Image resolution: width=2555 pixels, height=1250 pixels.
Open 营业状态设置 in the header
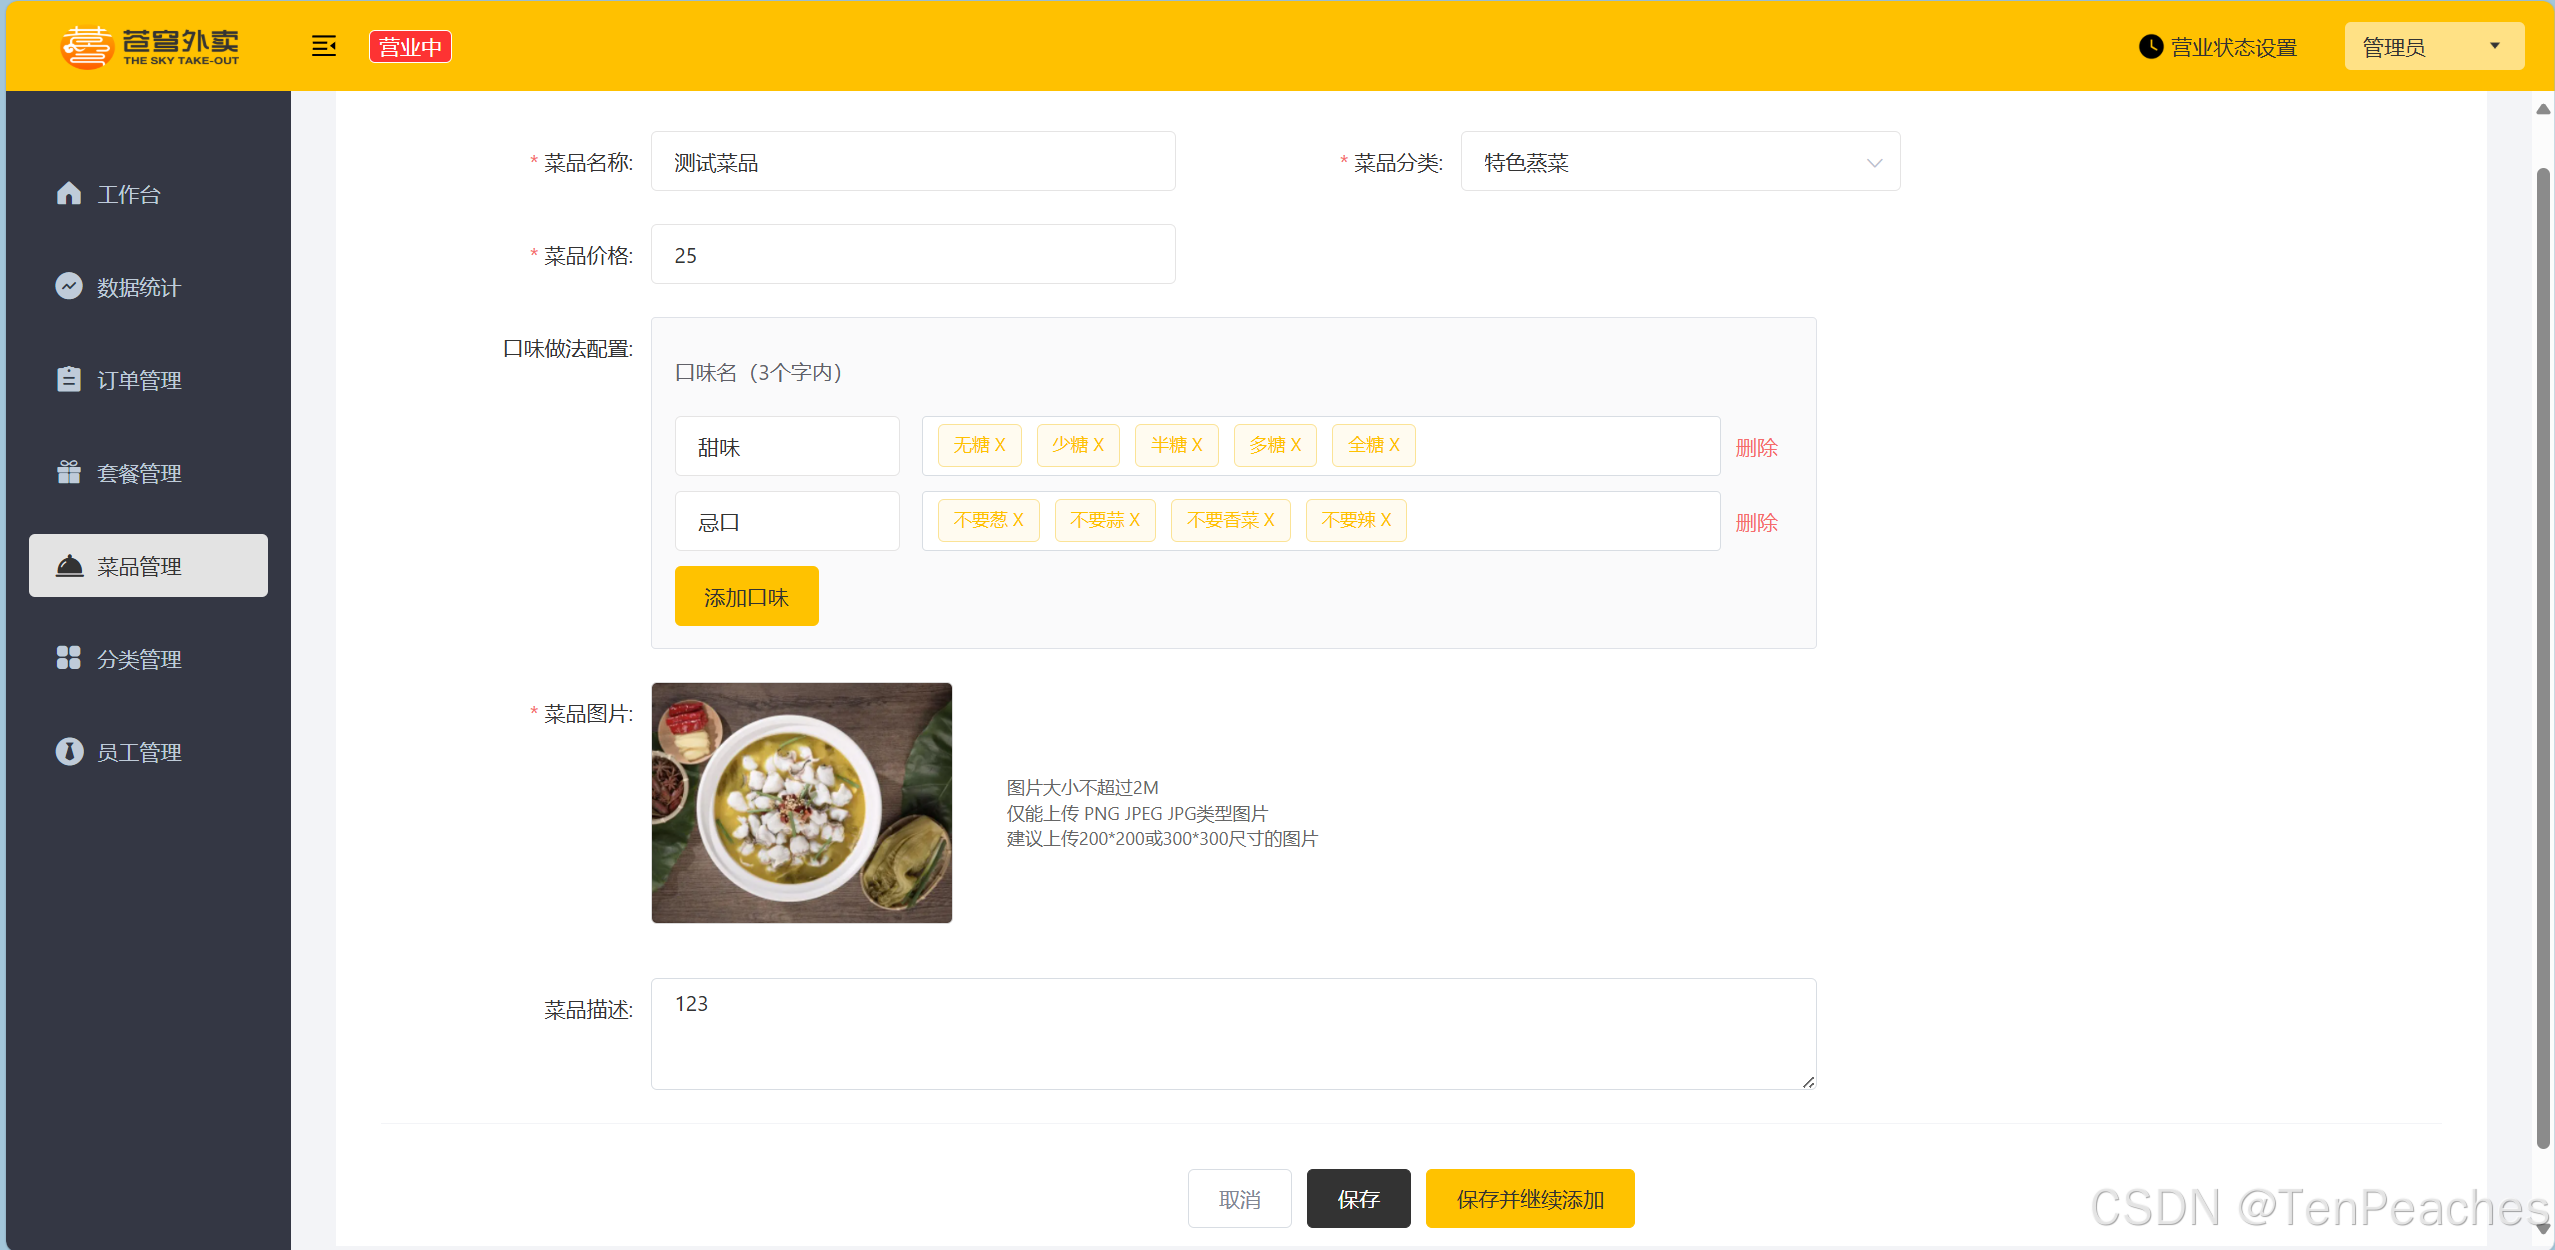click(x=2218, y=47)
